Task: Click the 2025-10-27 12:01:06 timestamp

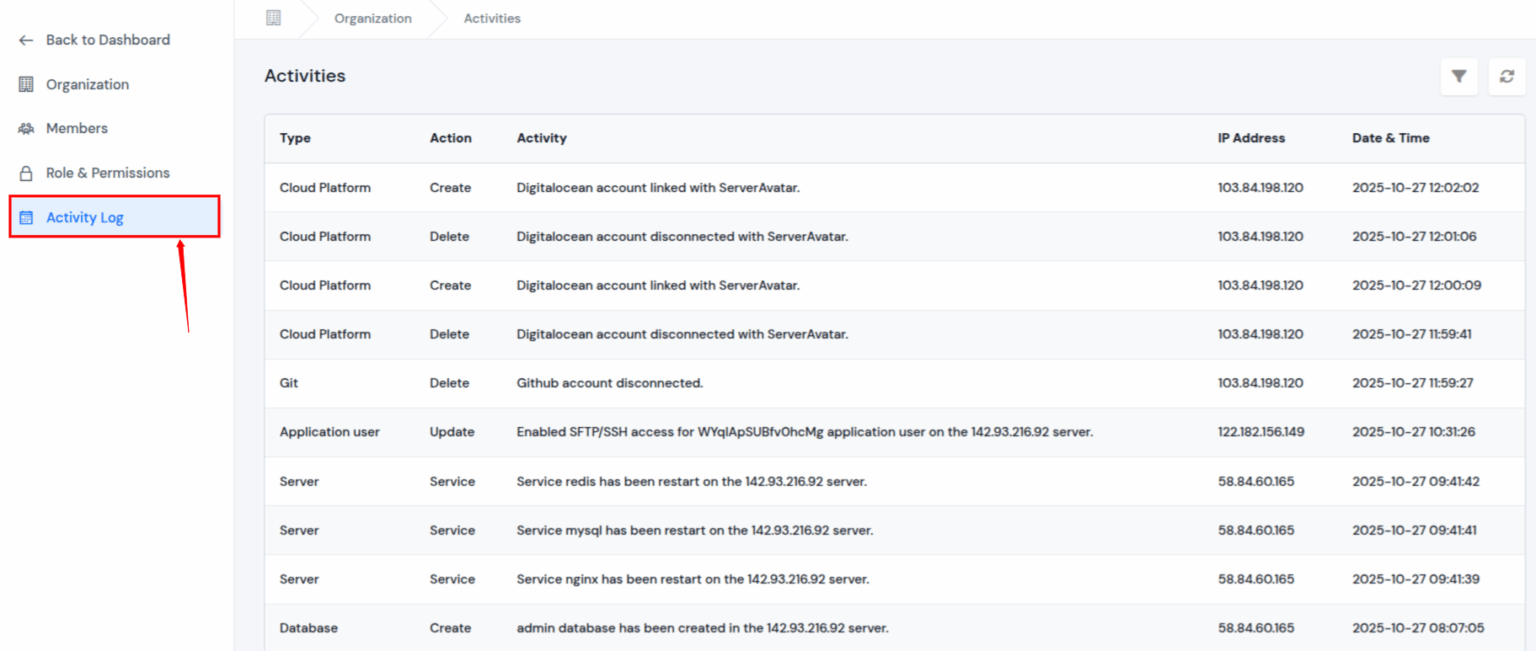Action: click(x=1415, y=237)
